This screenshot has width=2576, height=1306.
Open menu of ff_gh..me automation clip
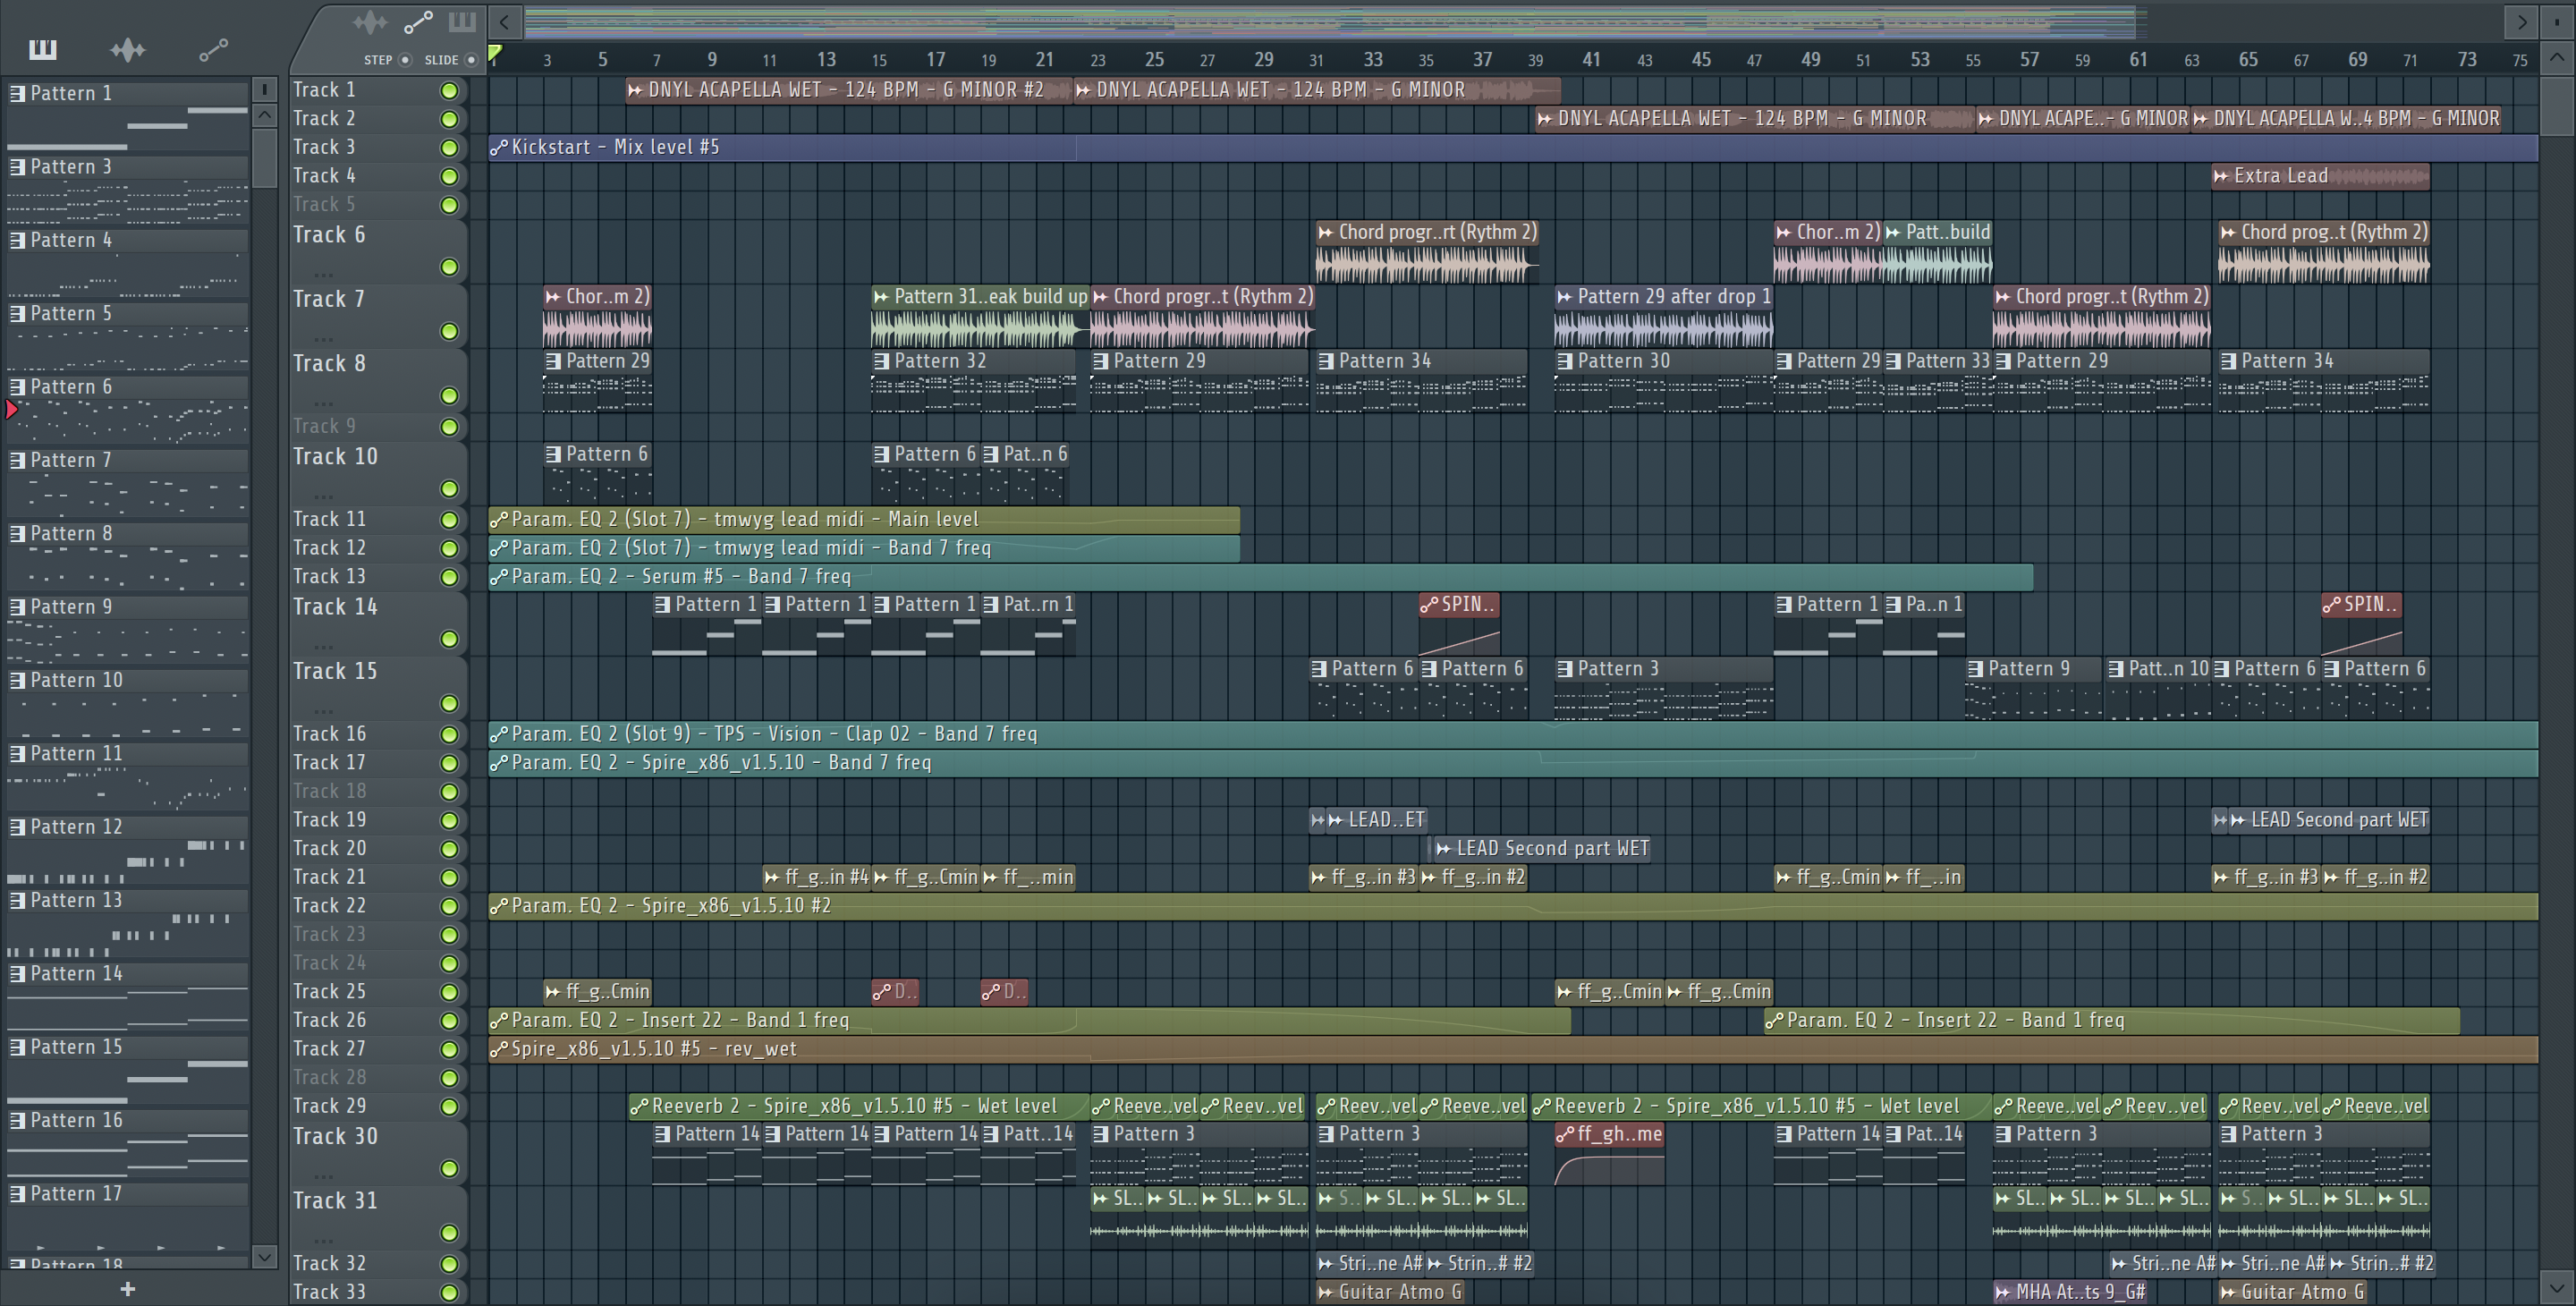coord(1565,1134)
